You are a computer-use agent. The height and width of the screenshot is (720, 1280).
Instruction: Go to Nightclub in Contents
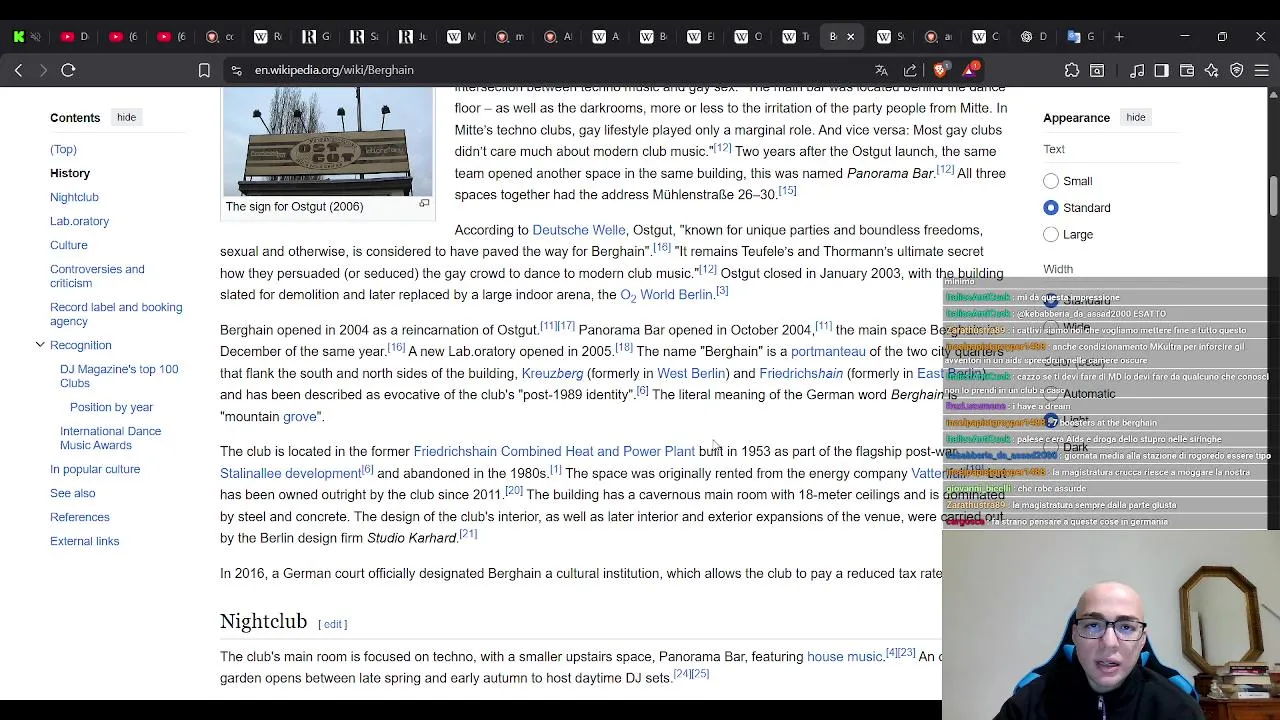(x=74, y=197)
